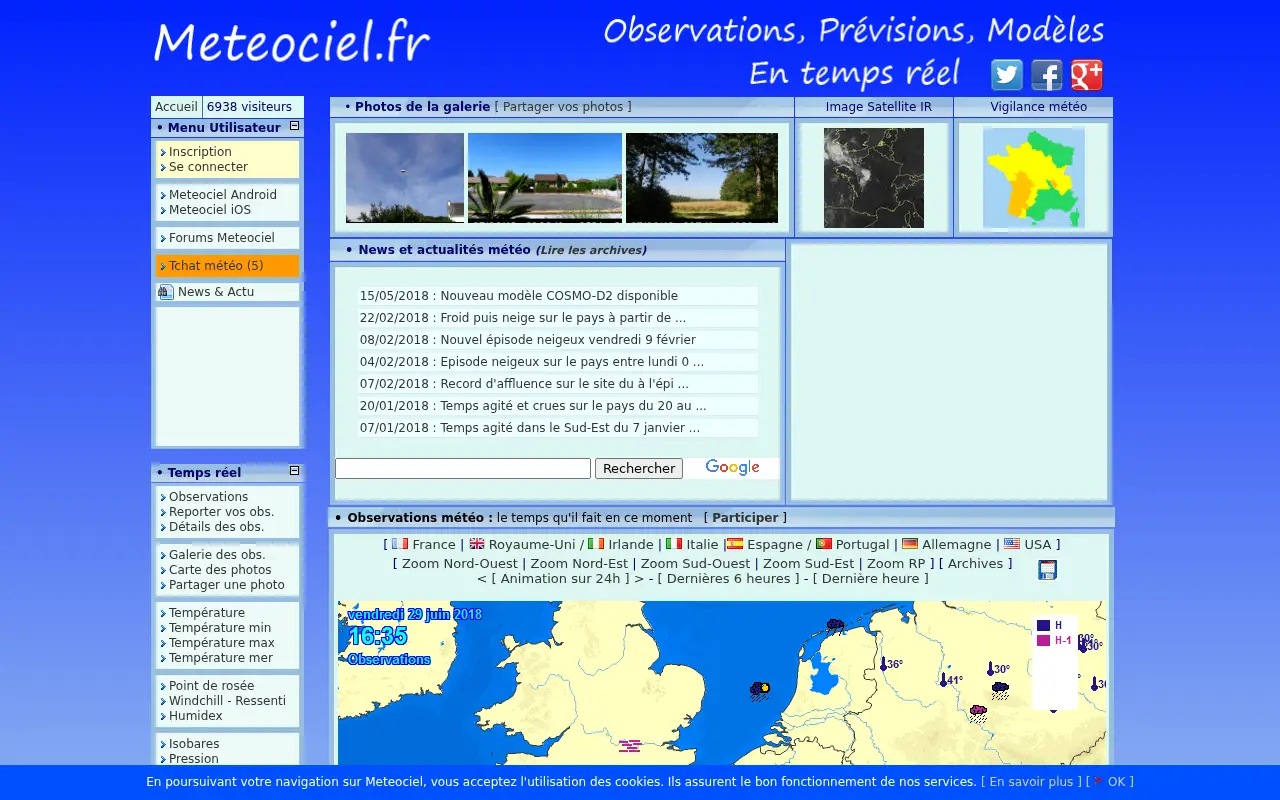The height and width of the screenshot is (800, 1280).
Task: Click OK on the cookie banner
Action: [x=1117, y=782]
